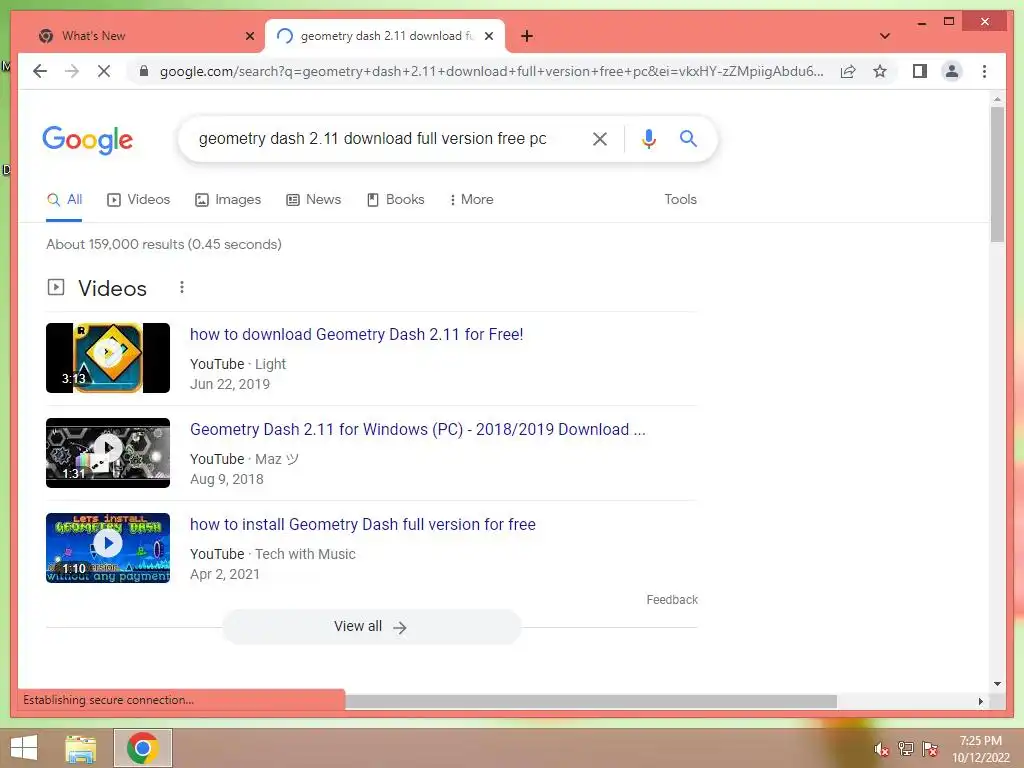Switch to Images results tab
The height and width of the screenshot is (768, 1024).
click(x=228, y=200)
